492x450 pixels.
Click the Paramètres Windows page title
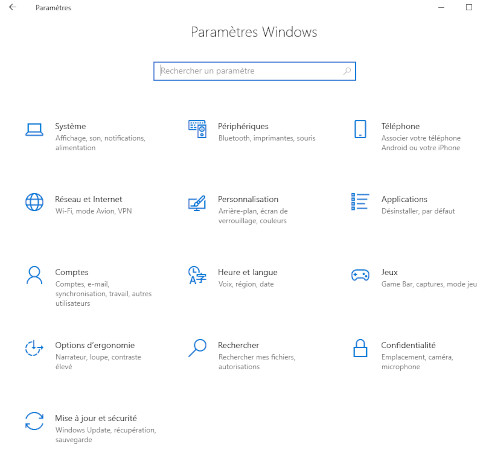point(254,32)
